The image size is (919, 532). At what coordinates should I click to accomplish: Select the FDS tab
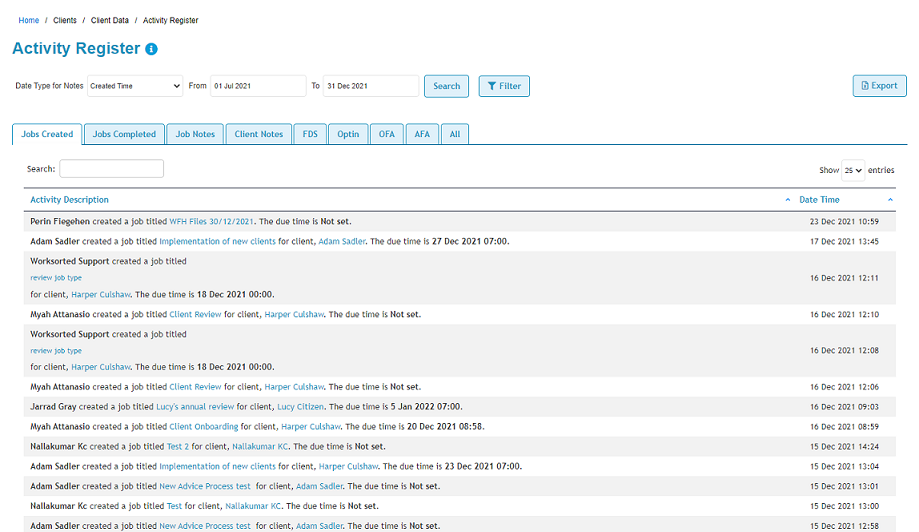[x=310, y=134]
